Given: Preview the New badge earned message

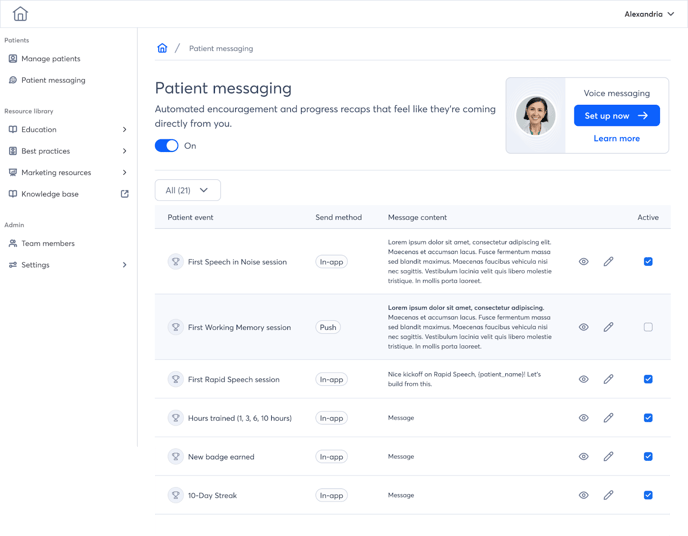Looking at the screenshot, I should (584, 457).
